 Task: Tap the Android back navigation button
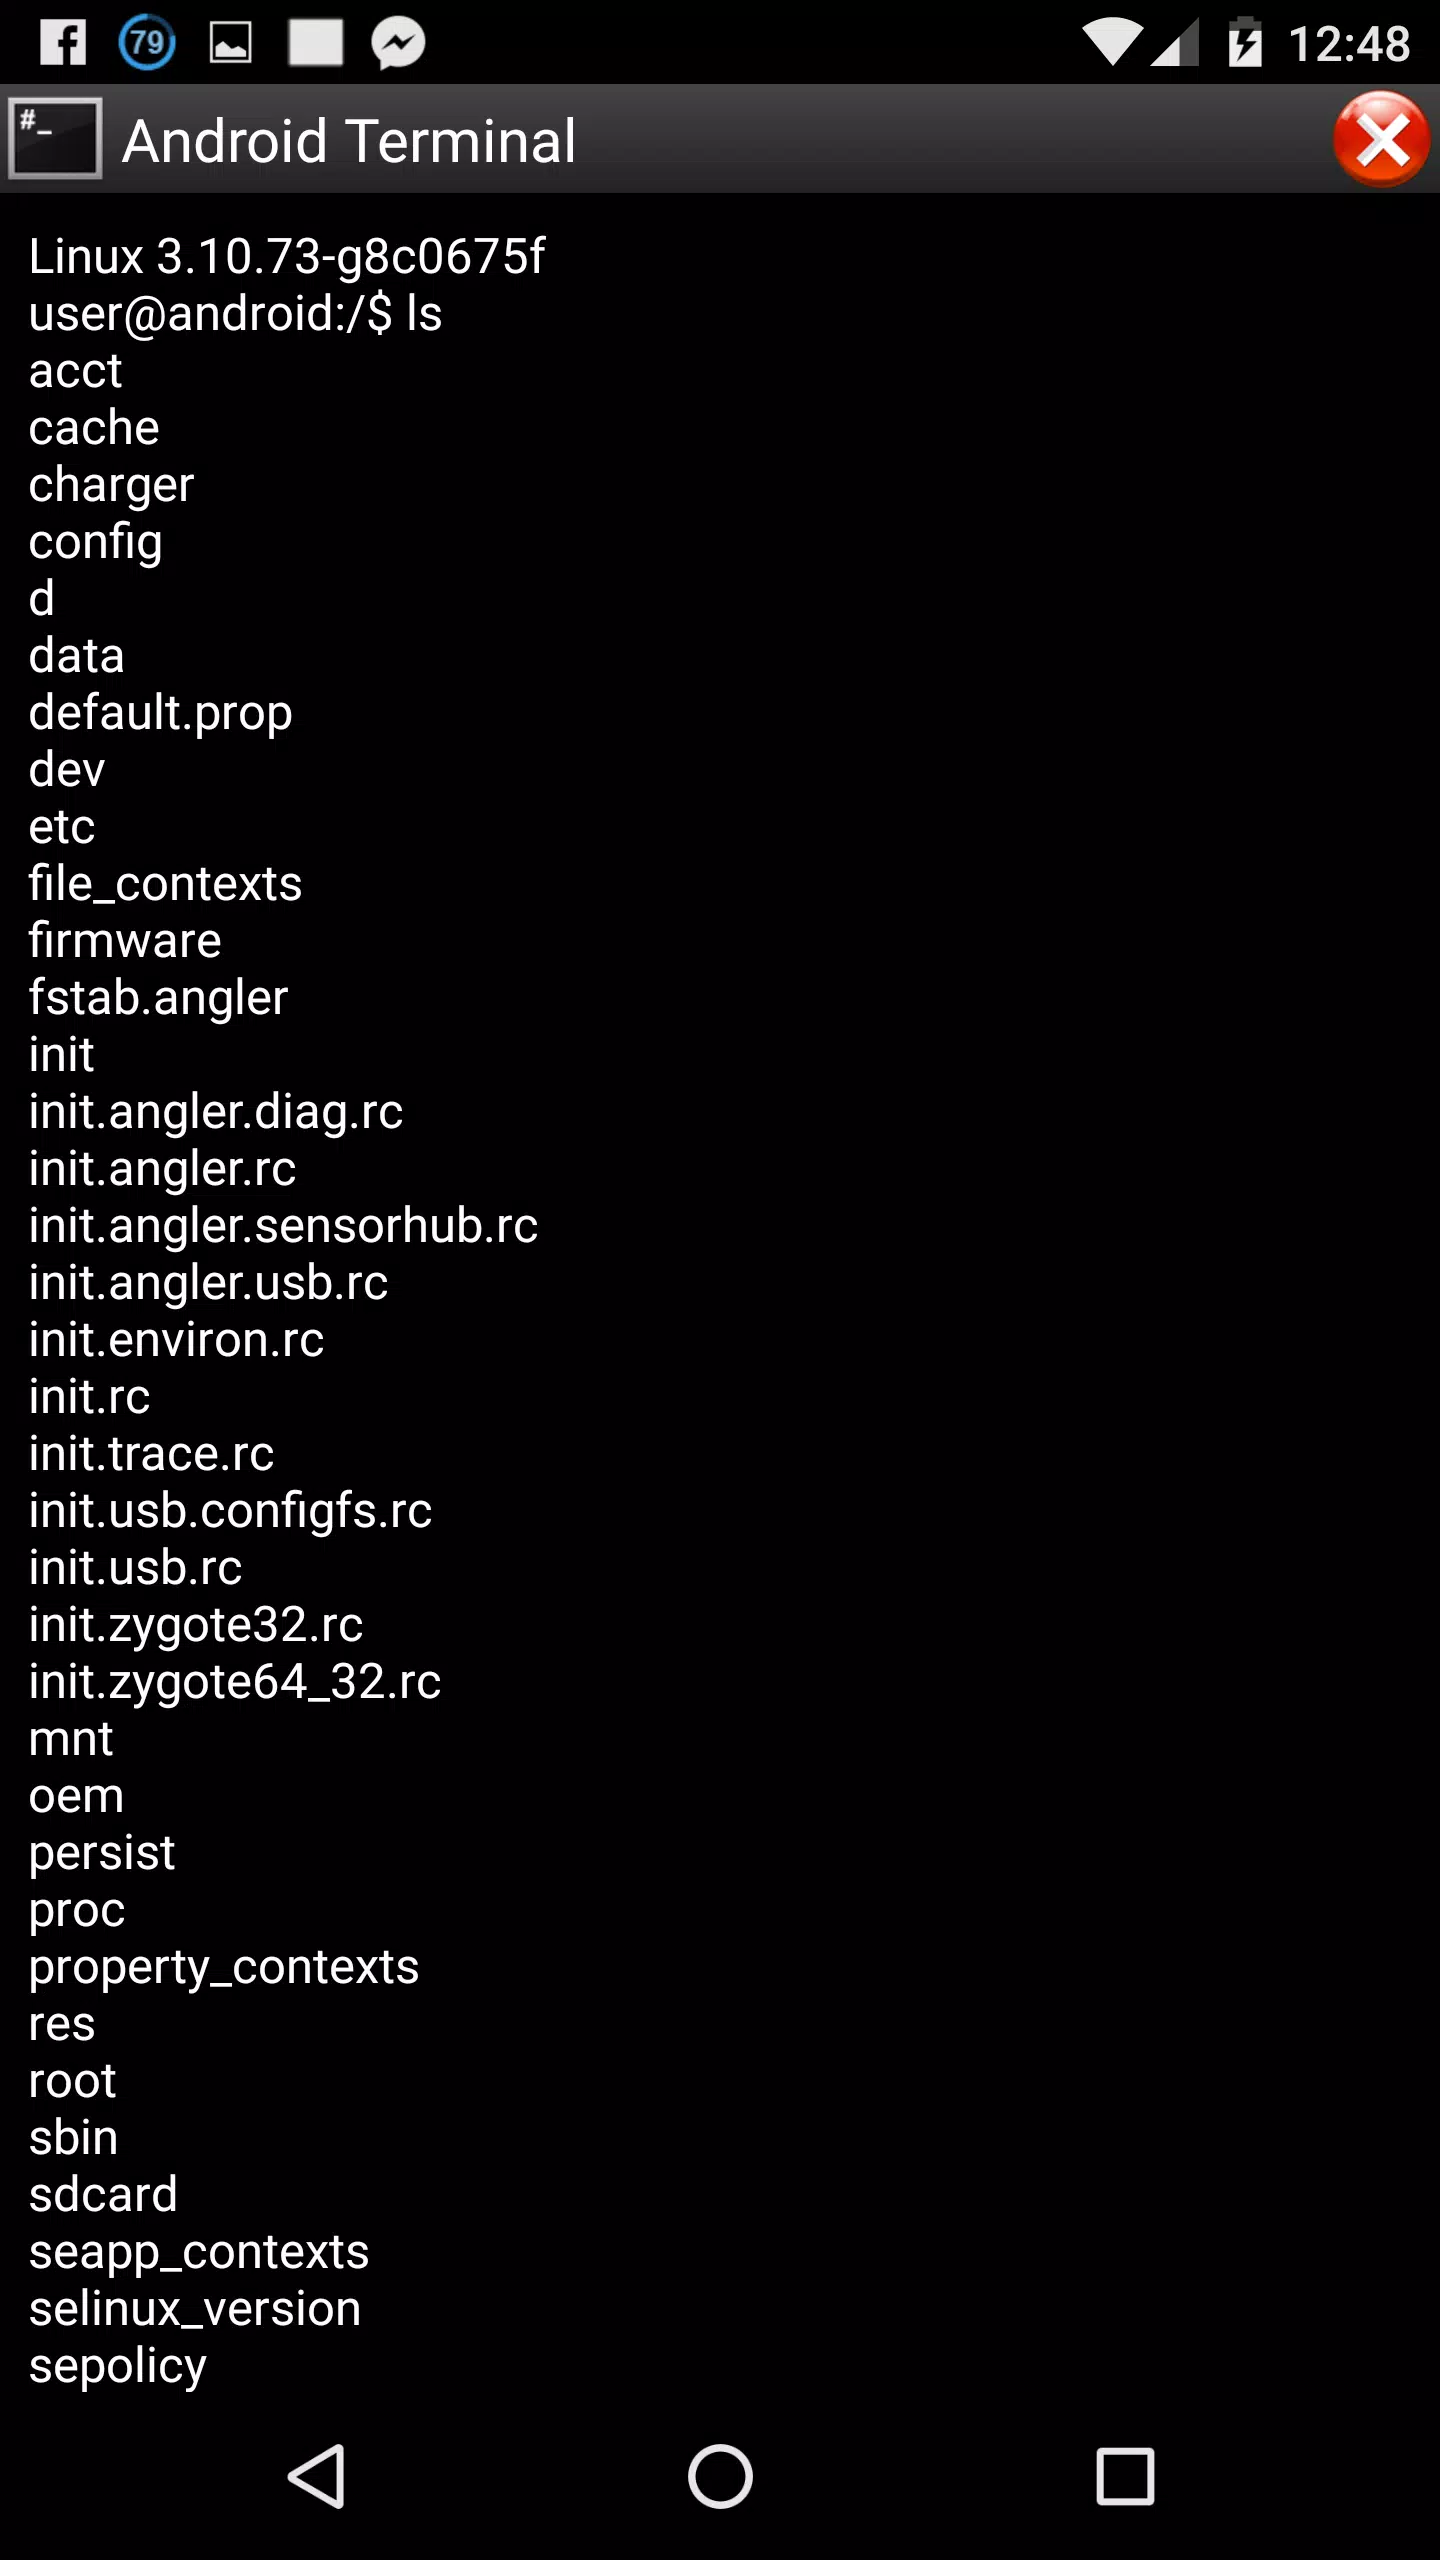pos(318,2476)
